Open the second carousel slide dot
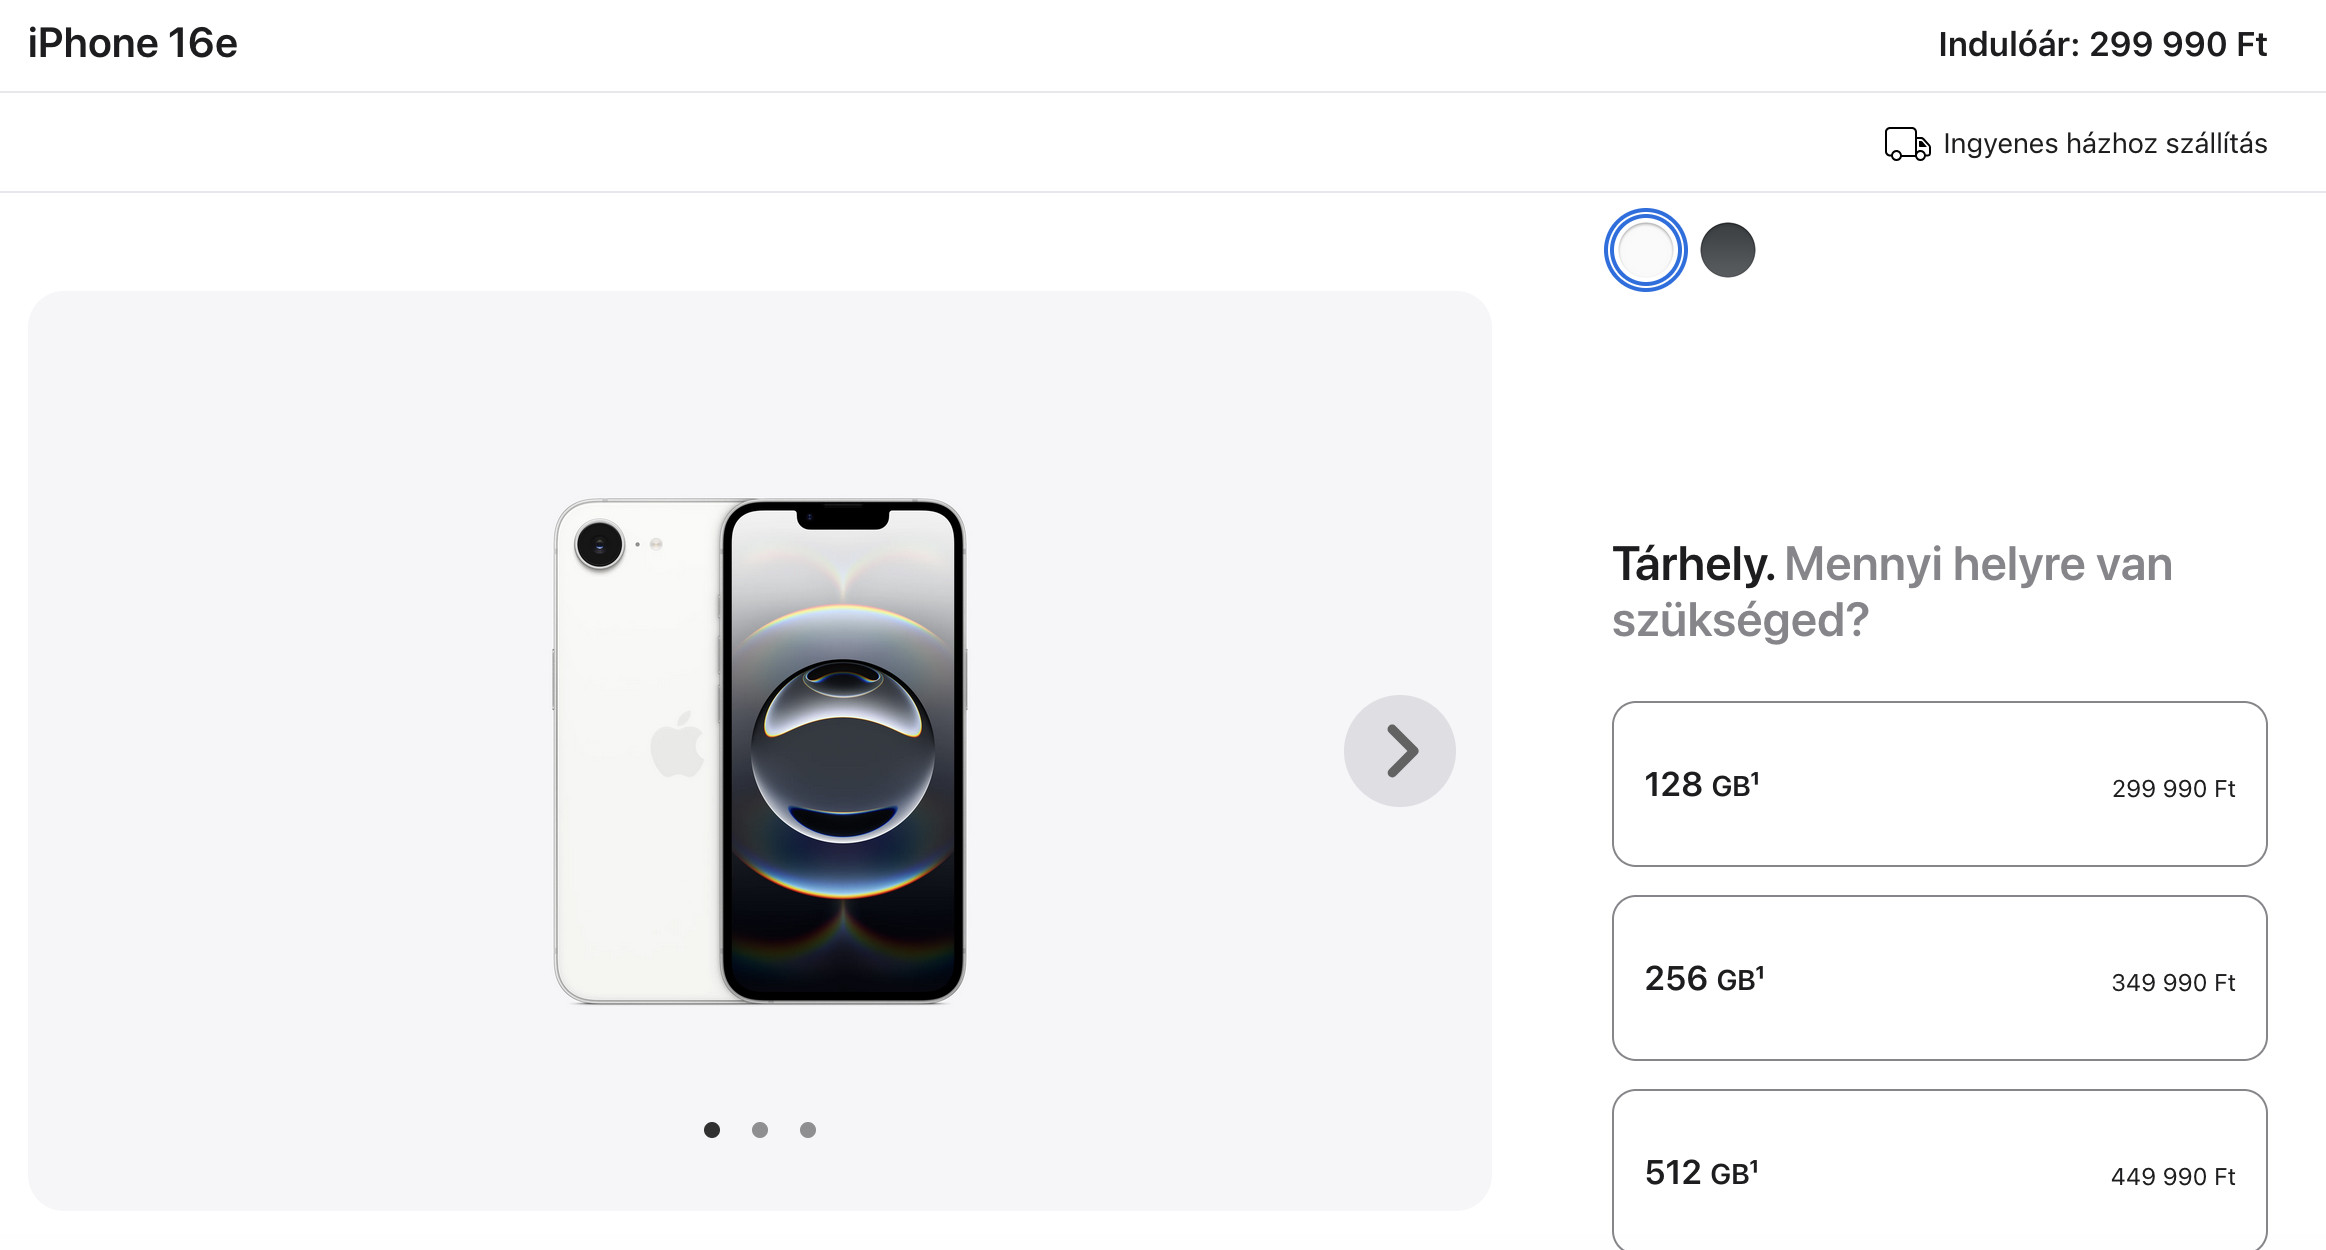Viewport: 2326px width, 1250px height. click(760, 1129)
